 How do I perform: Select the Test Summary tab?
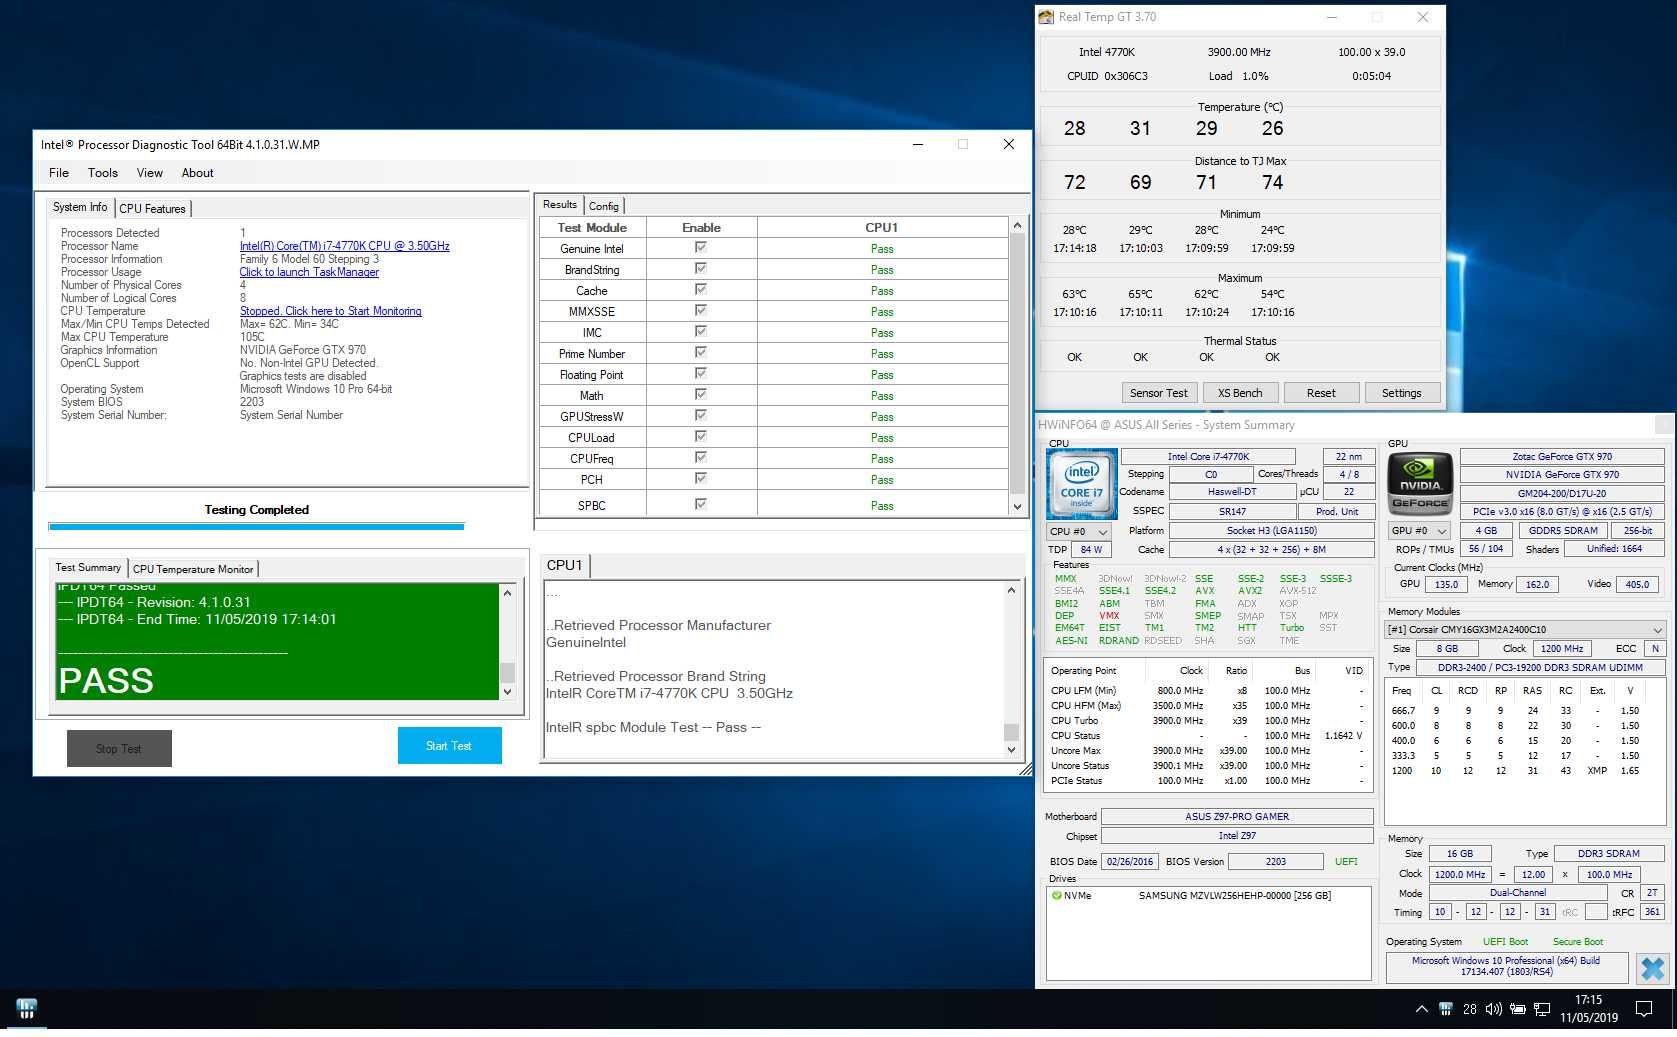[x=88, y=567]
